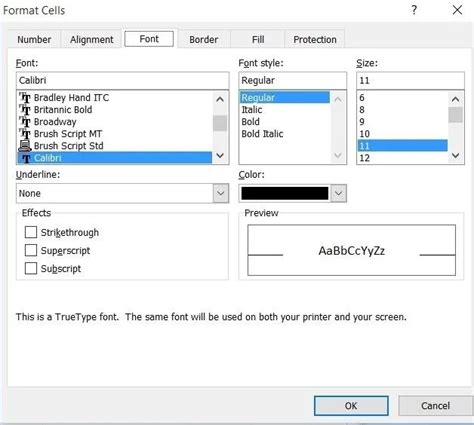This screenshot has height=425, width=474.
Task: Choose font size 9
Action: click(x=362, y=122)
